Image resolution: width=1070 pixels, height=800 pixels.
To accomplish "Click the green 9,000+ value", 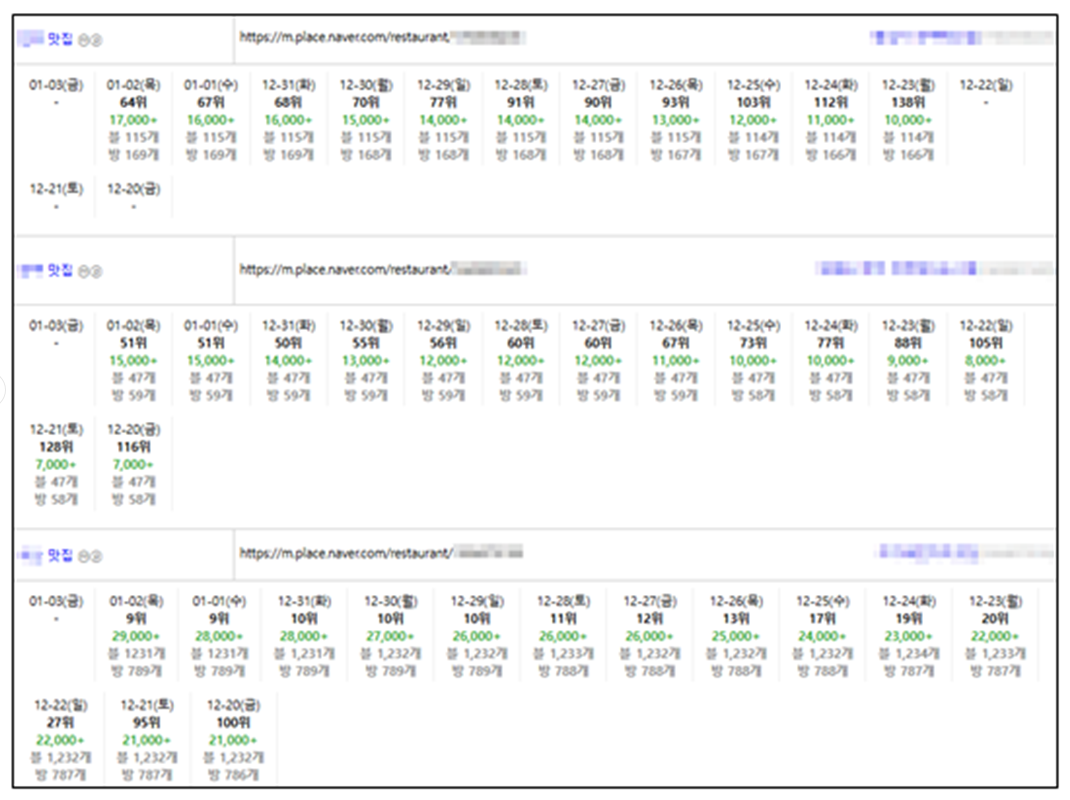I will point(908,360).
